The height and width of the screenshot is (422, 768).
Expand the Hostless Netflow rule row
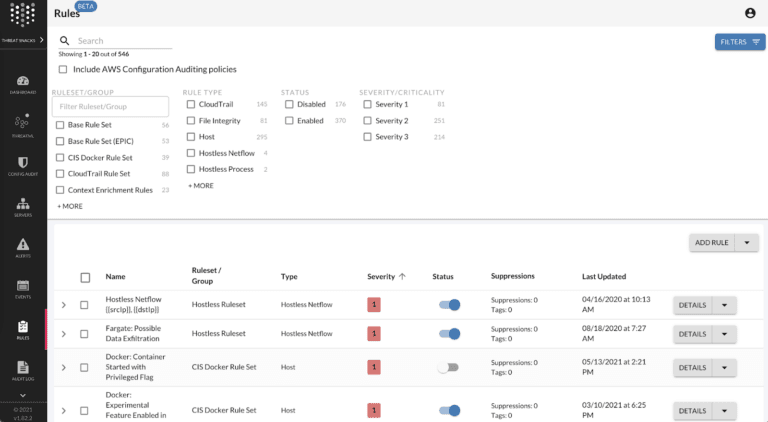coord(63,305)
